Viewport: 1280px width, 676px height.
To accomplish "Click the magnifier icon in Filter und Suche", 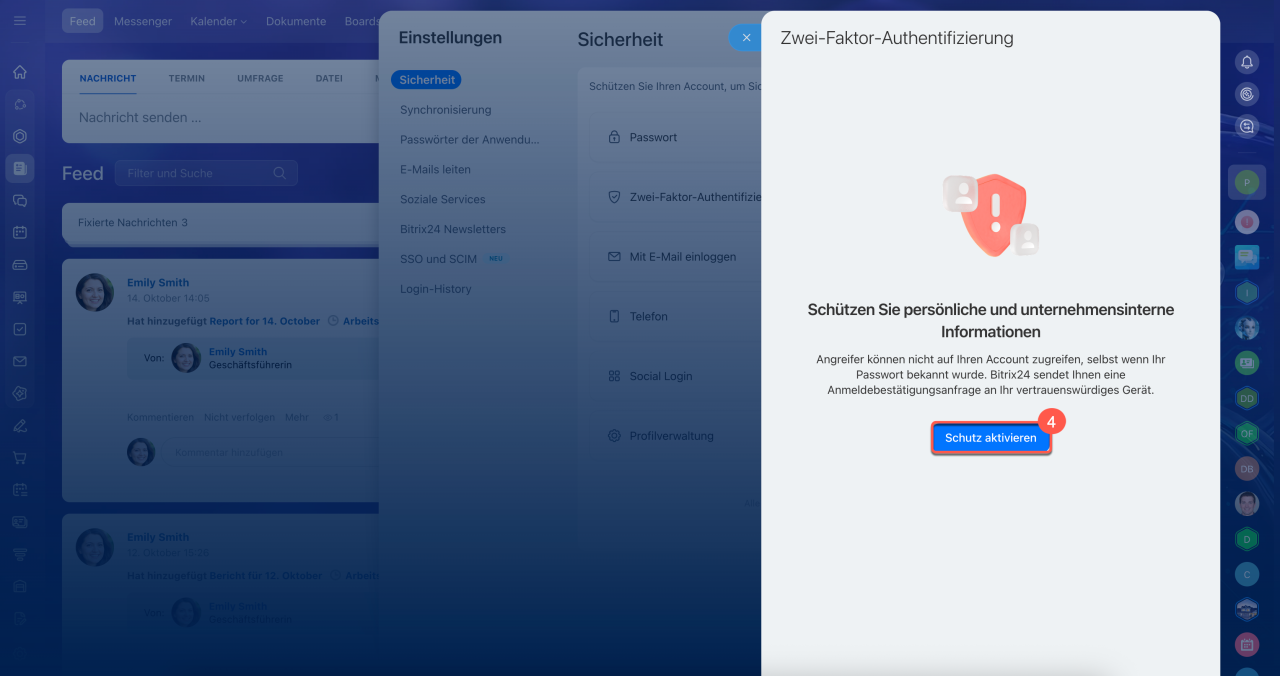I will click(280, 173).
